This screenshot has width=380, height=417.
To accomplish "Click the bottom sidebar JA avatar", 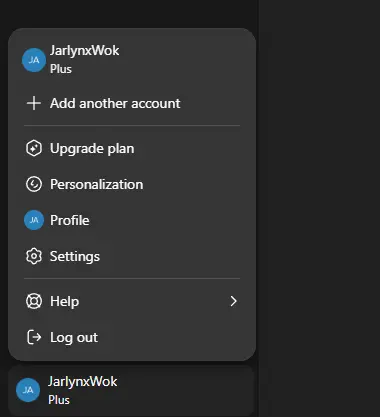I will coord(28,390).
